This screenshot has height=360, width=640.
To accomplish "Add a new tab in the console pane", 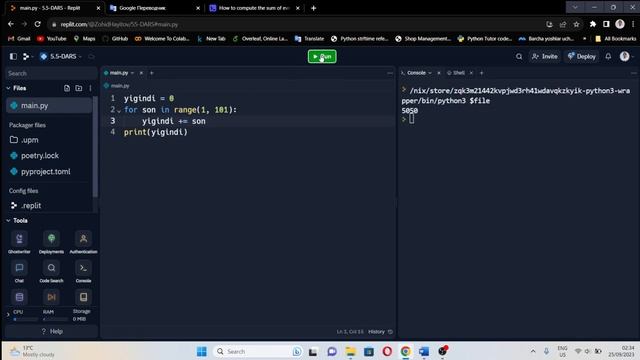I will click(482, 73).
